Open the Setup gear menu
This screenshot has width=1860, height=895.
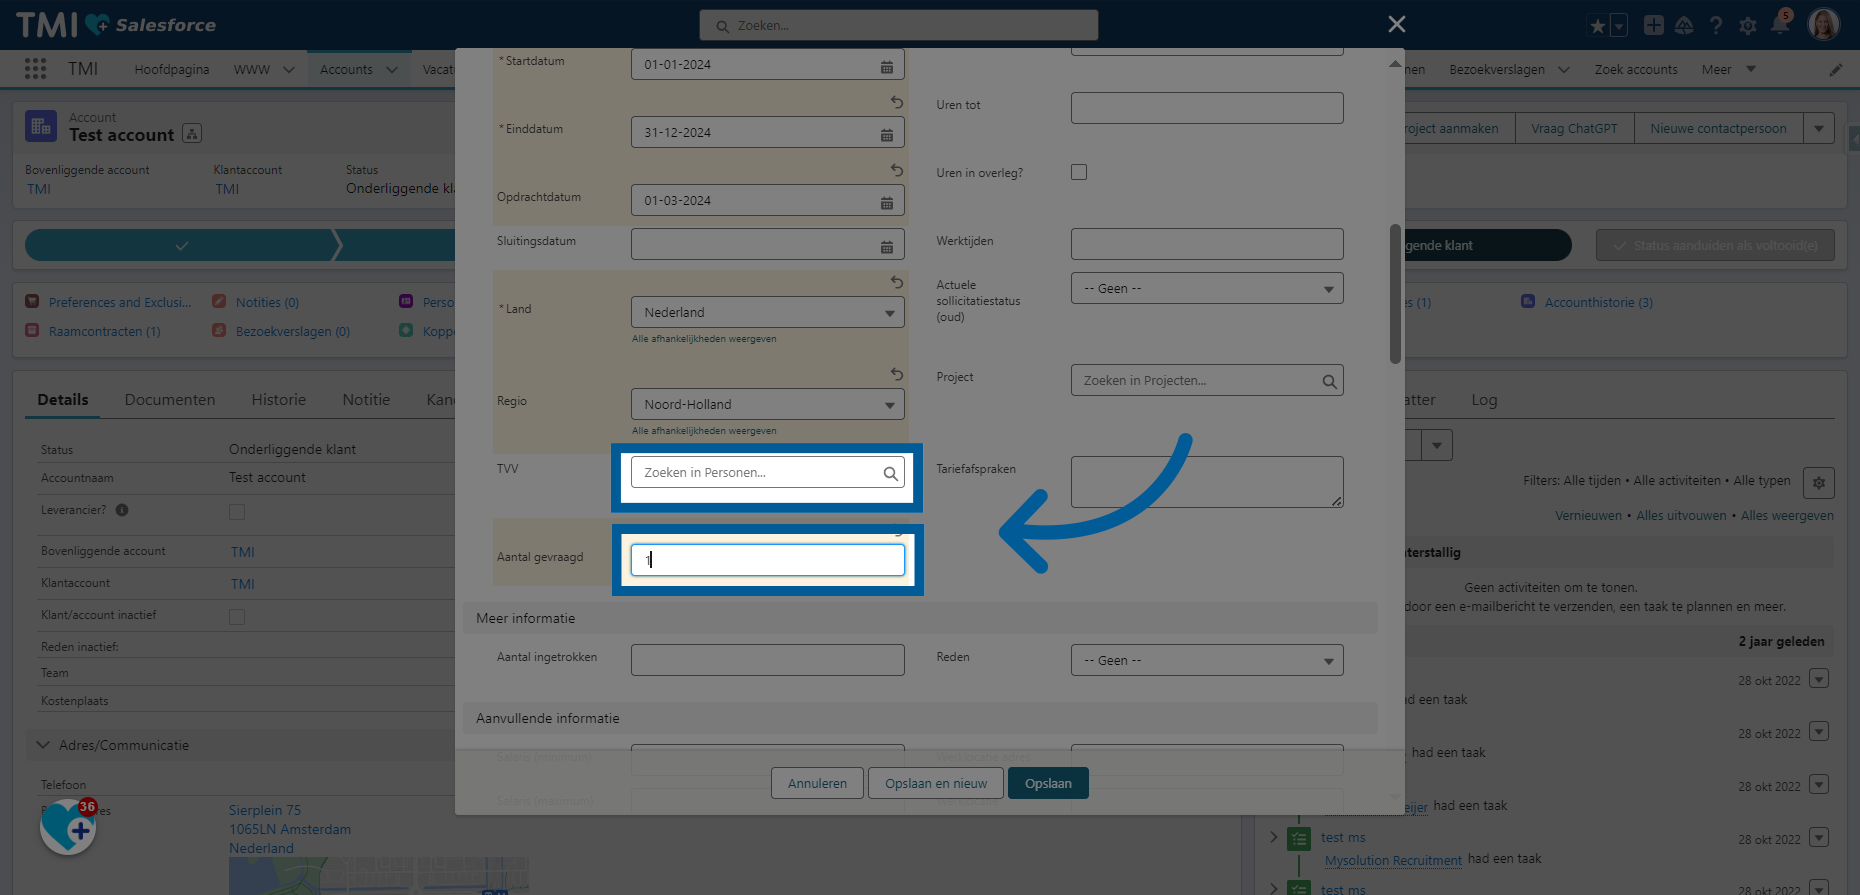pos(1748,26)
